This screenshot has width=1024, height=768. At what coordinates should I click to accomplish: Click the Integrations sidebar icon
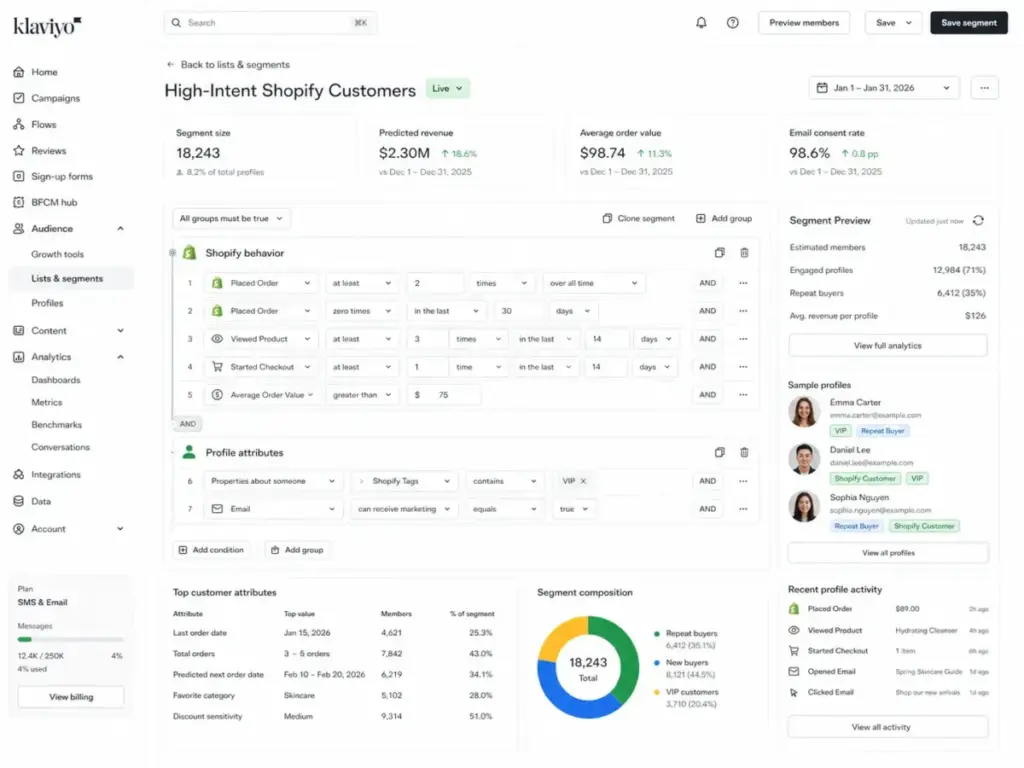point(19,475)
